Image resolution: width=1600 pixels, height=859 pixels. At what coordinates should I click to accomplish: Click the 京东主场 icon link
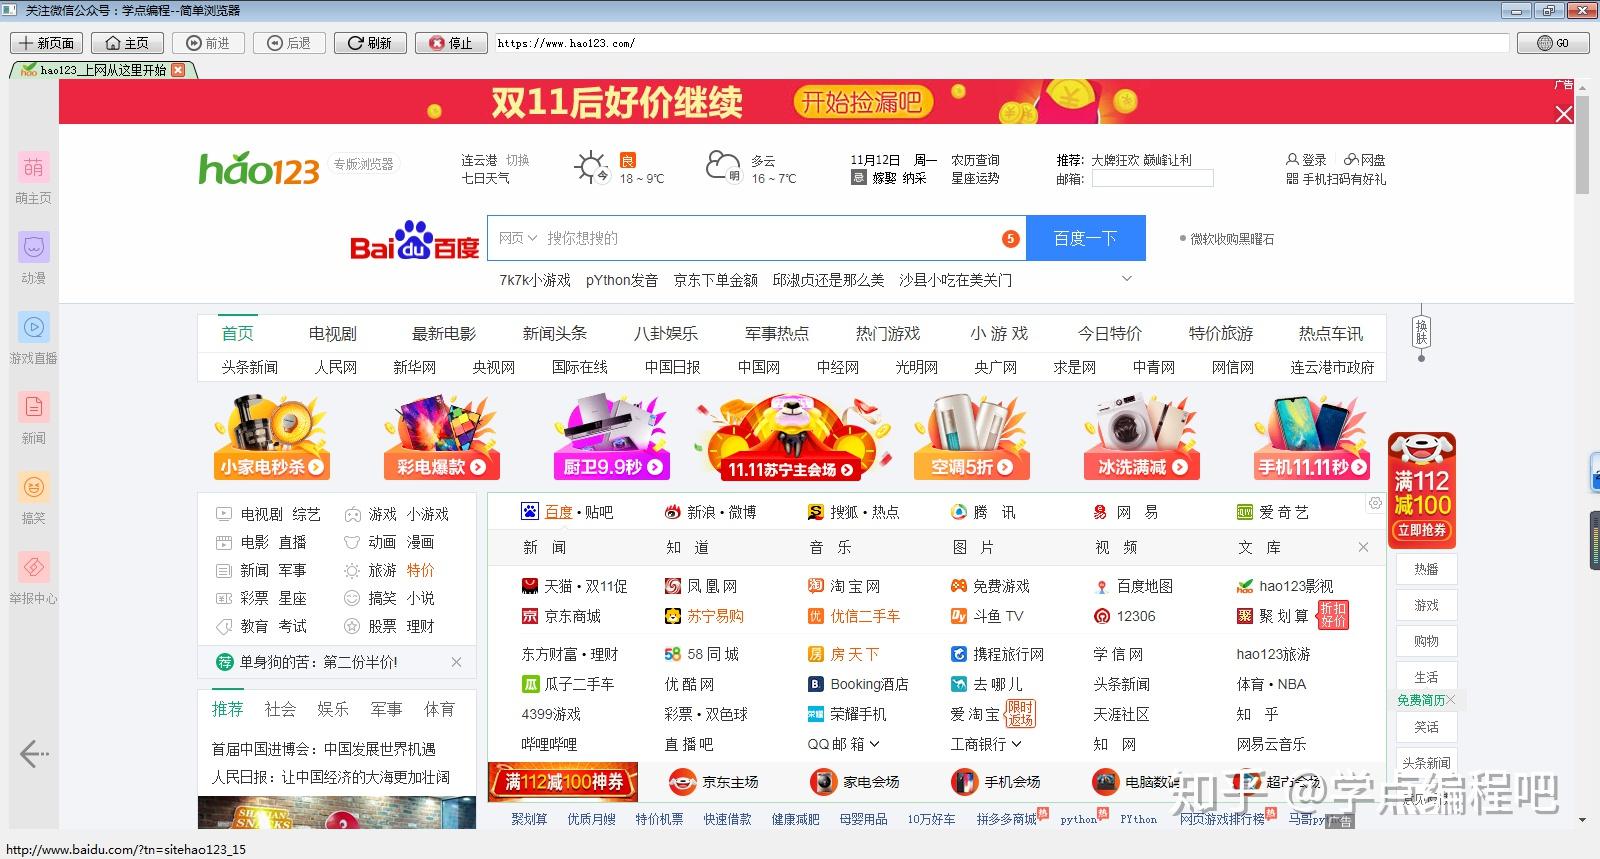click(714, 782)
